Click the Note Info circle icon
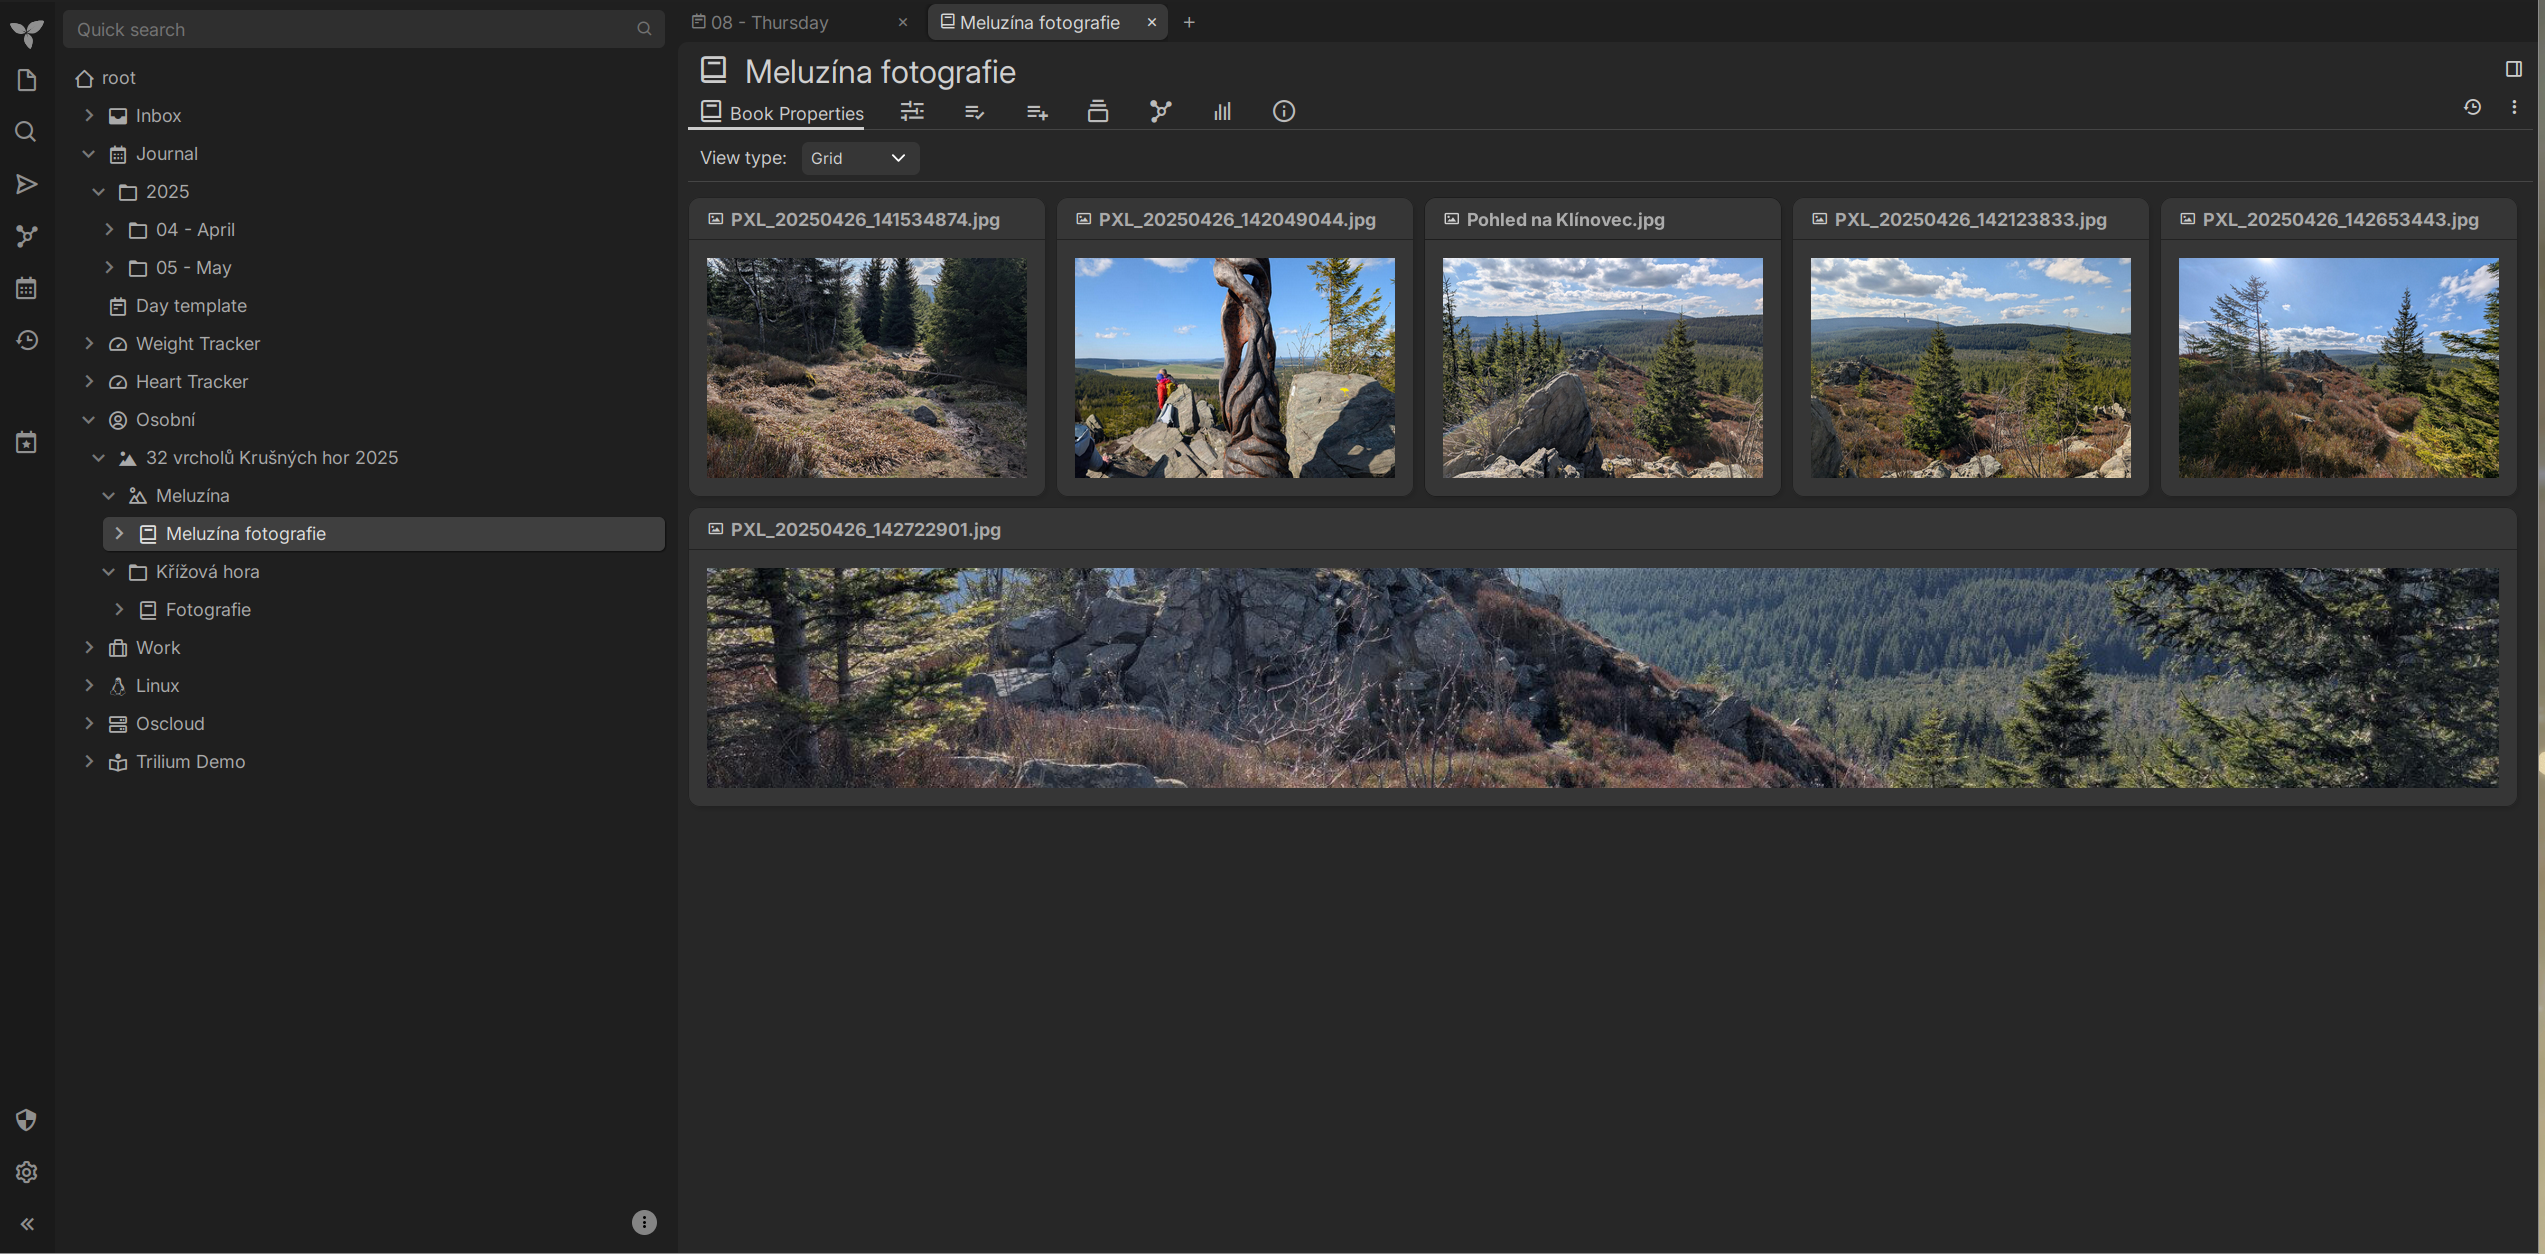The width and height of the screenshot is (2545, 1254). coord(1284,111)
